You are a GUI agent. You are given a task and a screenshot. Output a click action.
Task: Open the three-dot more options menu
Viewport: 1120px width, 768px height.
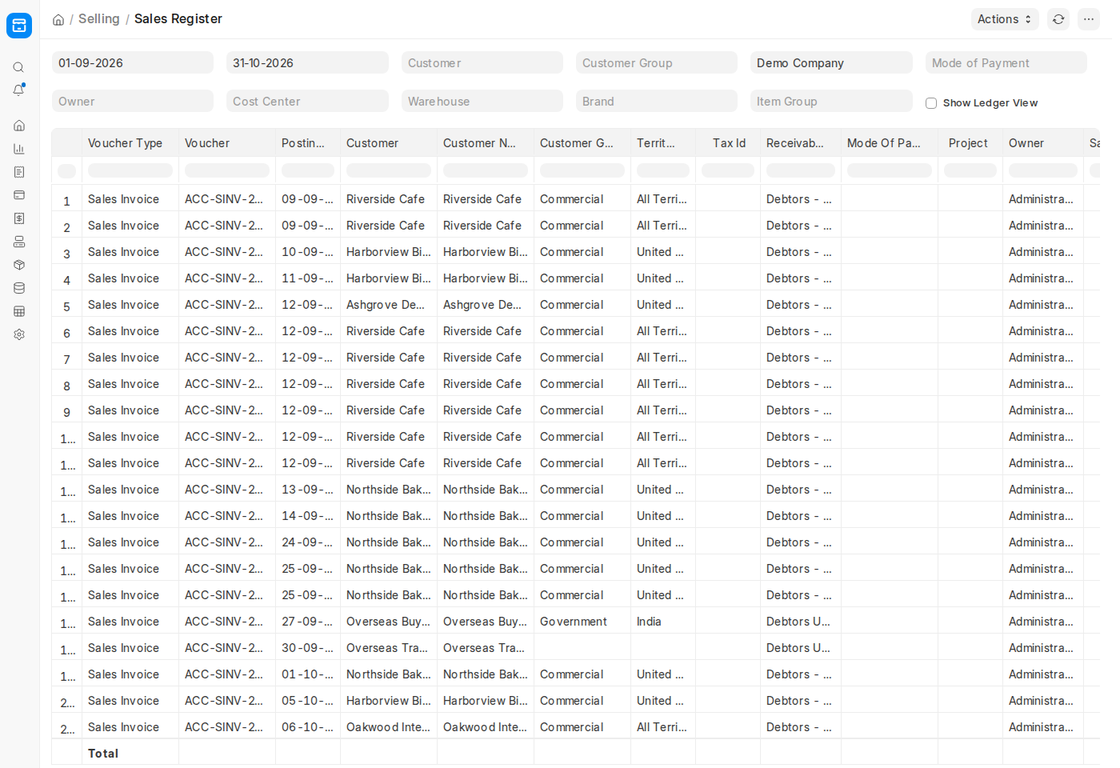(1088, 19)
